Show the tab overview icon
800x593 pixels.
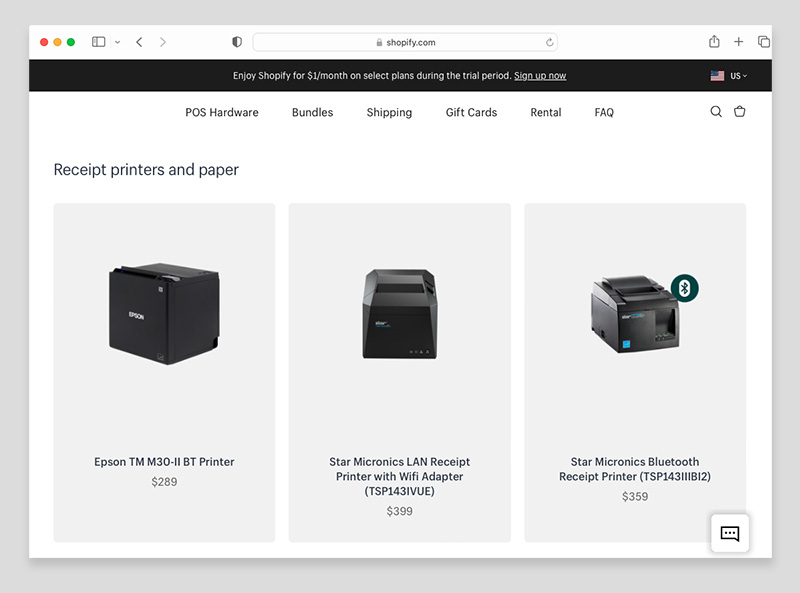pos(764,42)
